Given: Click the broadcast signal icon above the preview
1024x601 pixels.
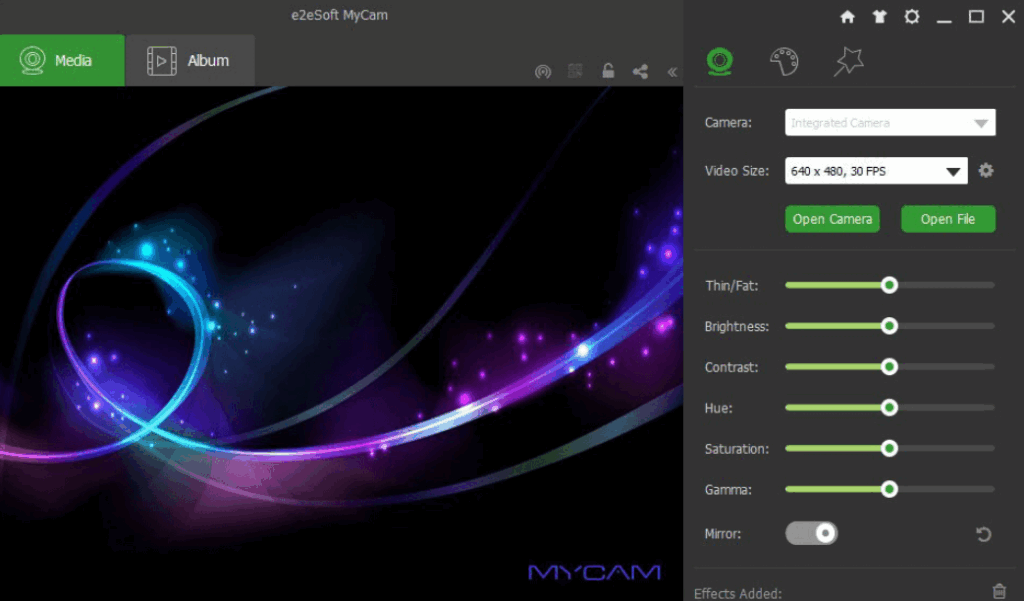Looking at the screenshot, I should click(543, 71).
